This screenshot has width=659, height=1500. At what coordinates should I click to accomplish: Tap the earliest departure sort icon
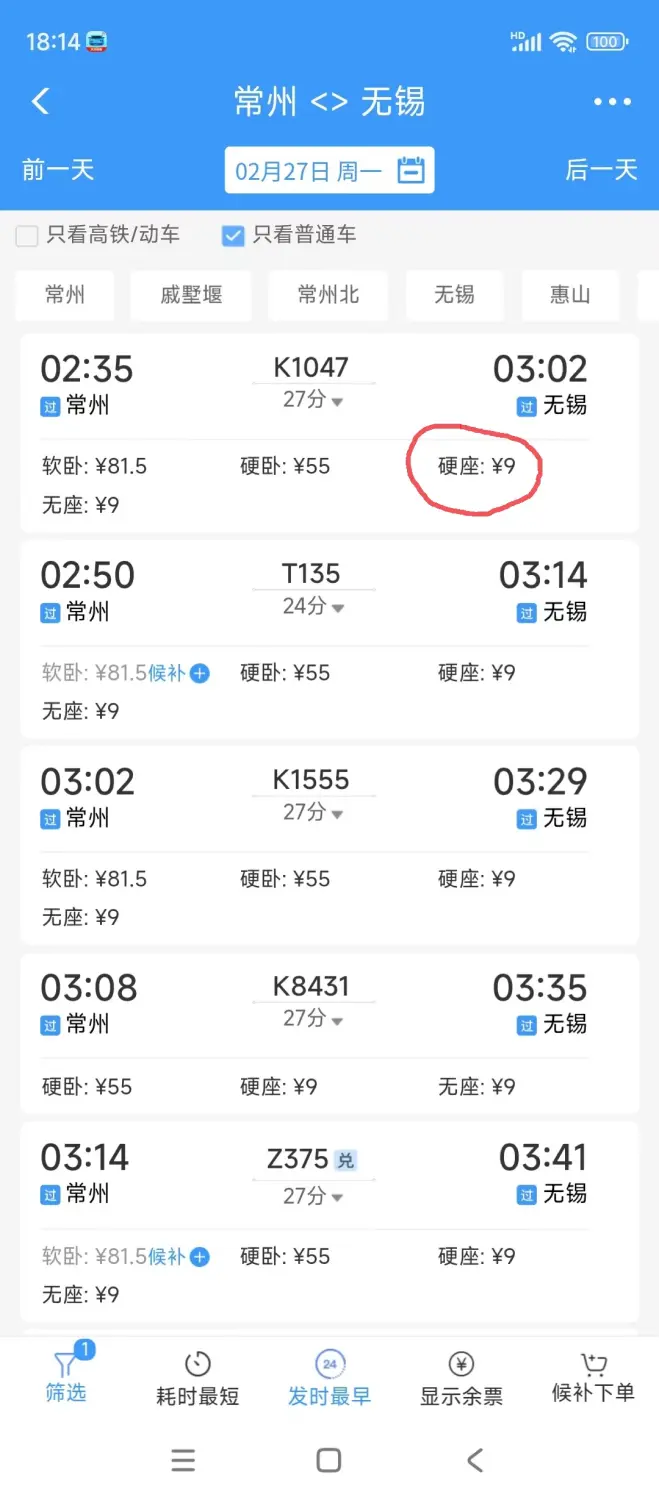pyautogui.click(x=329, y=1364)
